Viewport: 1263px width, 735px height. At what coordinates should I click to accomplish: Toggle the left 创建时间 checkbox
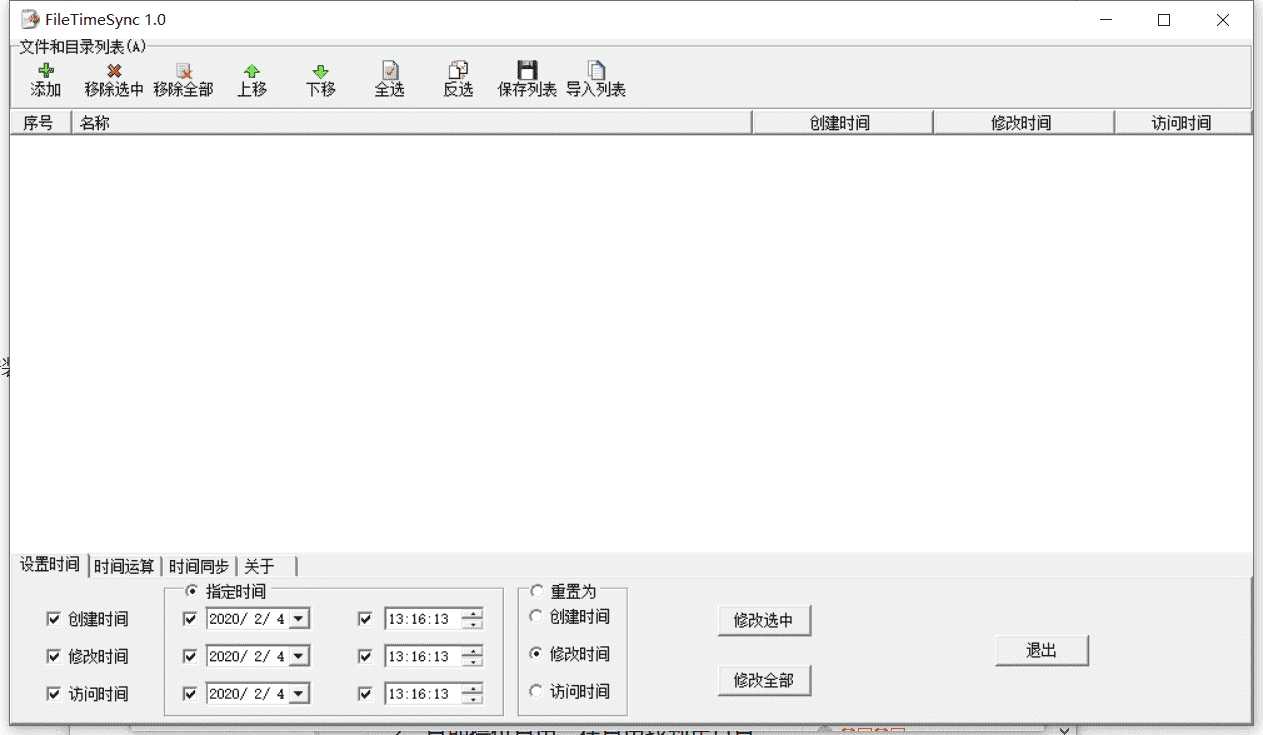[53, 619]
